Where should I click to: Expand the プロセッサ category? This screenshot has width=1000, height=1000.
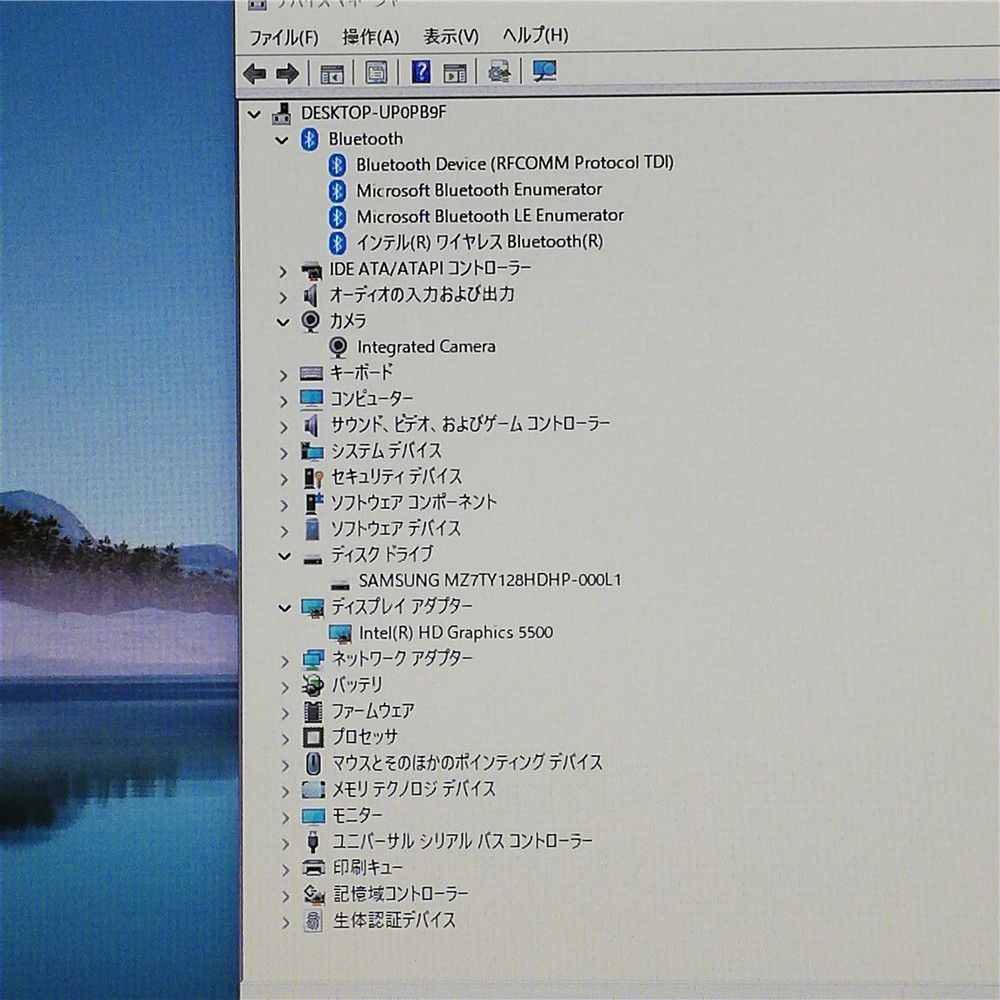coord(285,738)
